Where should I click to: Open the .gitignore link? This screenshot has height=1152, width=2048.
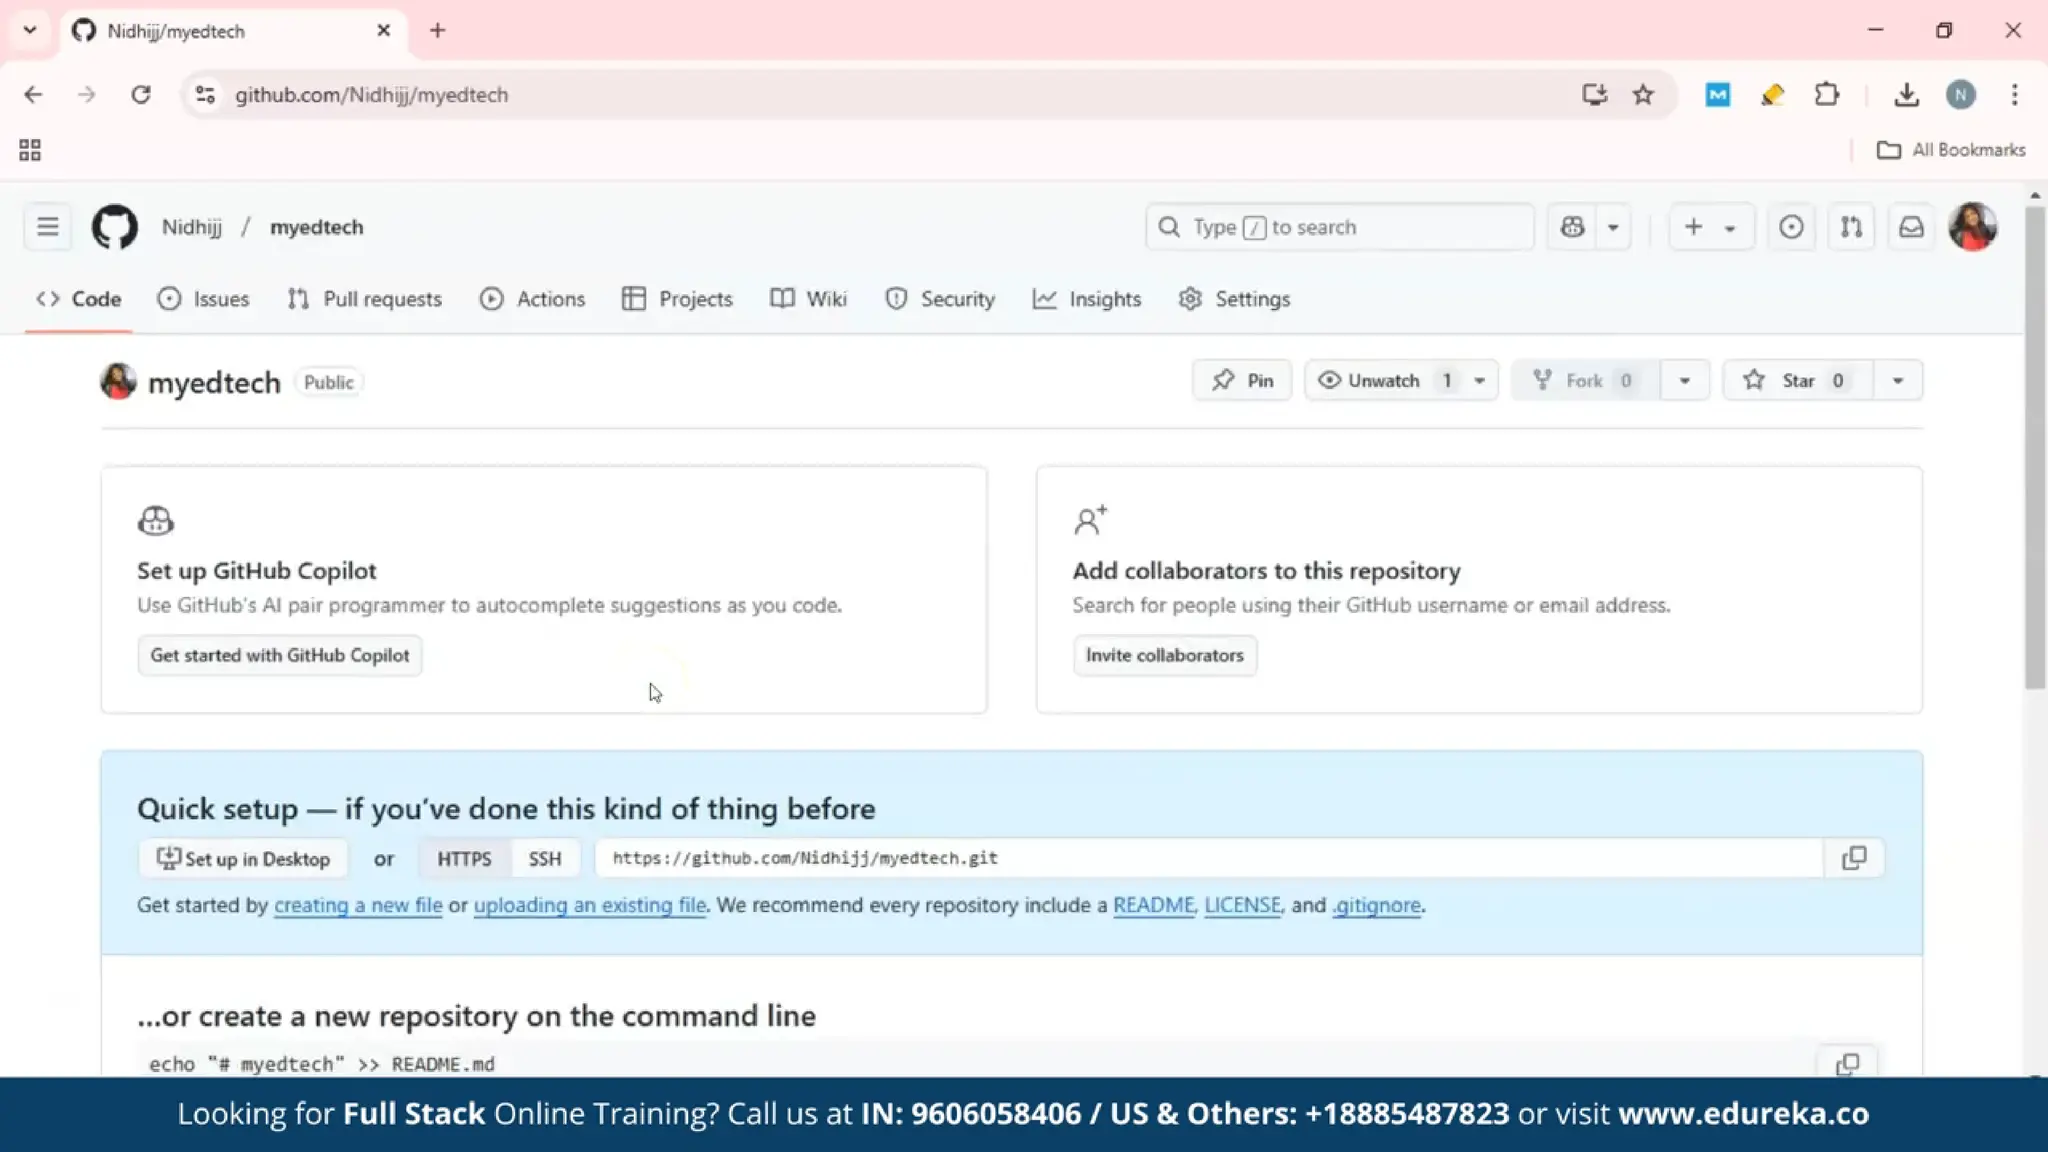tap(1376, 905)
